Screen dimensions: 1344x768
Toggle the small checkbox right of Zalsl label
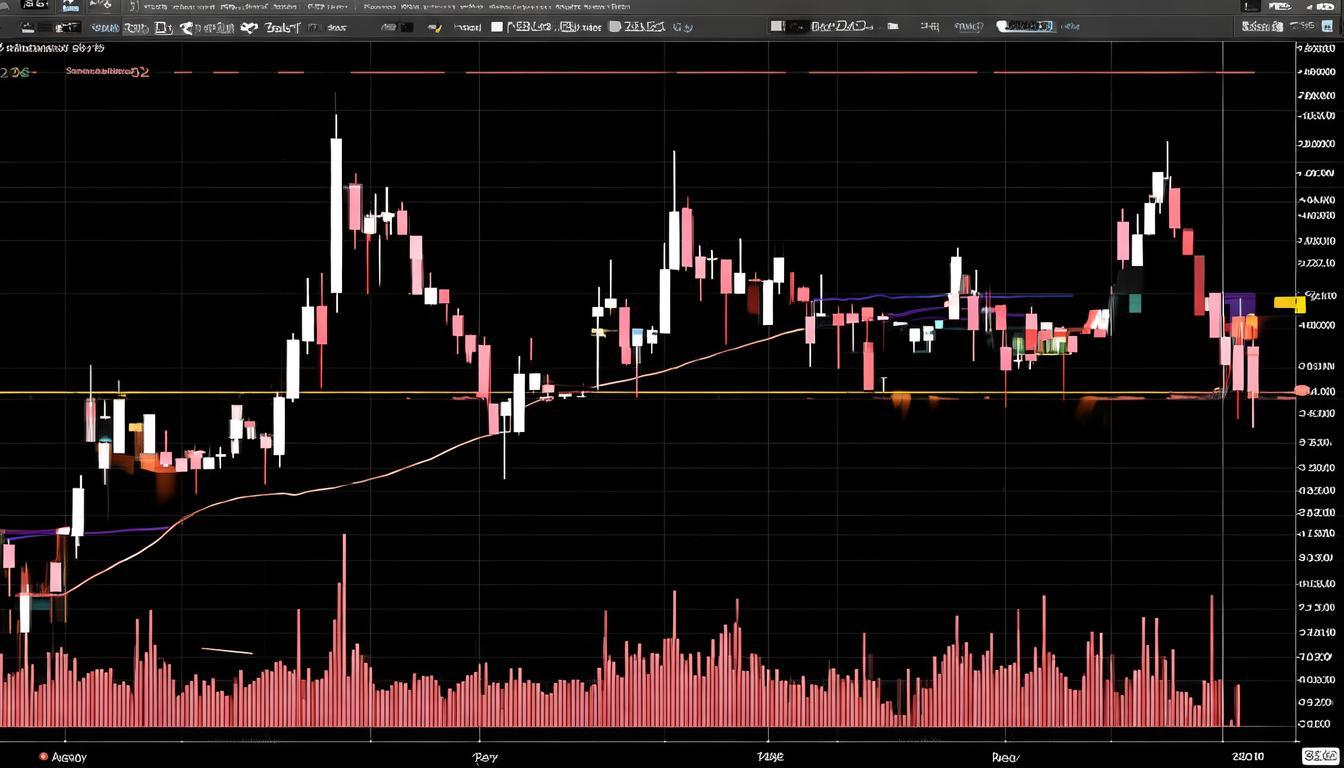(x=311, y=28)
